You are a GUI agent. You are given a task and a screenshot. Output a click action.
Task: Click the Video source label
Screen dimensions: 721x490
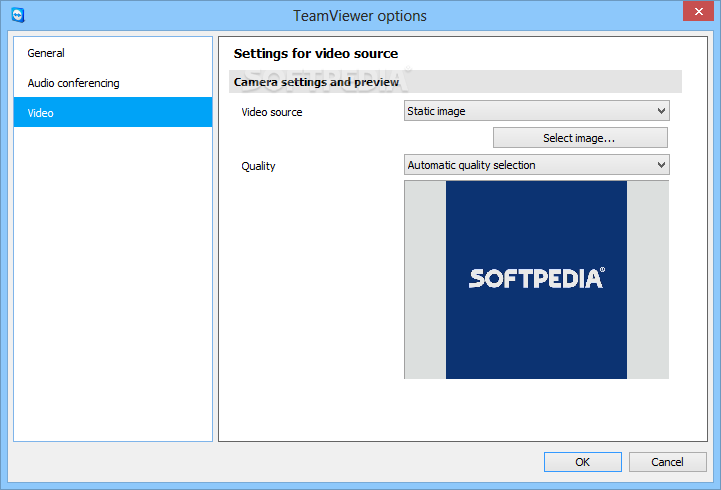(x=272, y=112)
